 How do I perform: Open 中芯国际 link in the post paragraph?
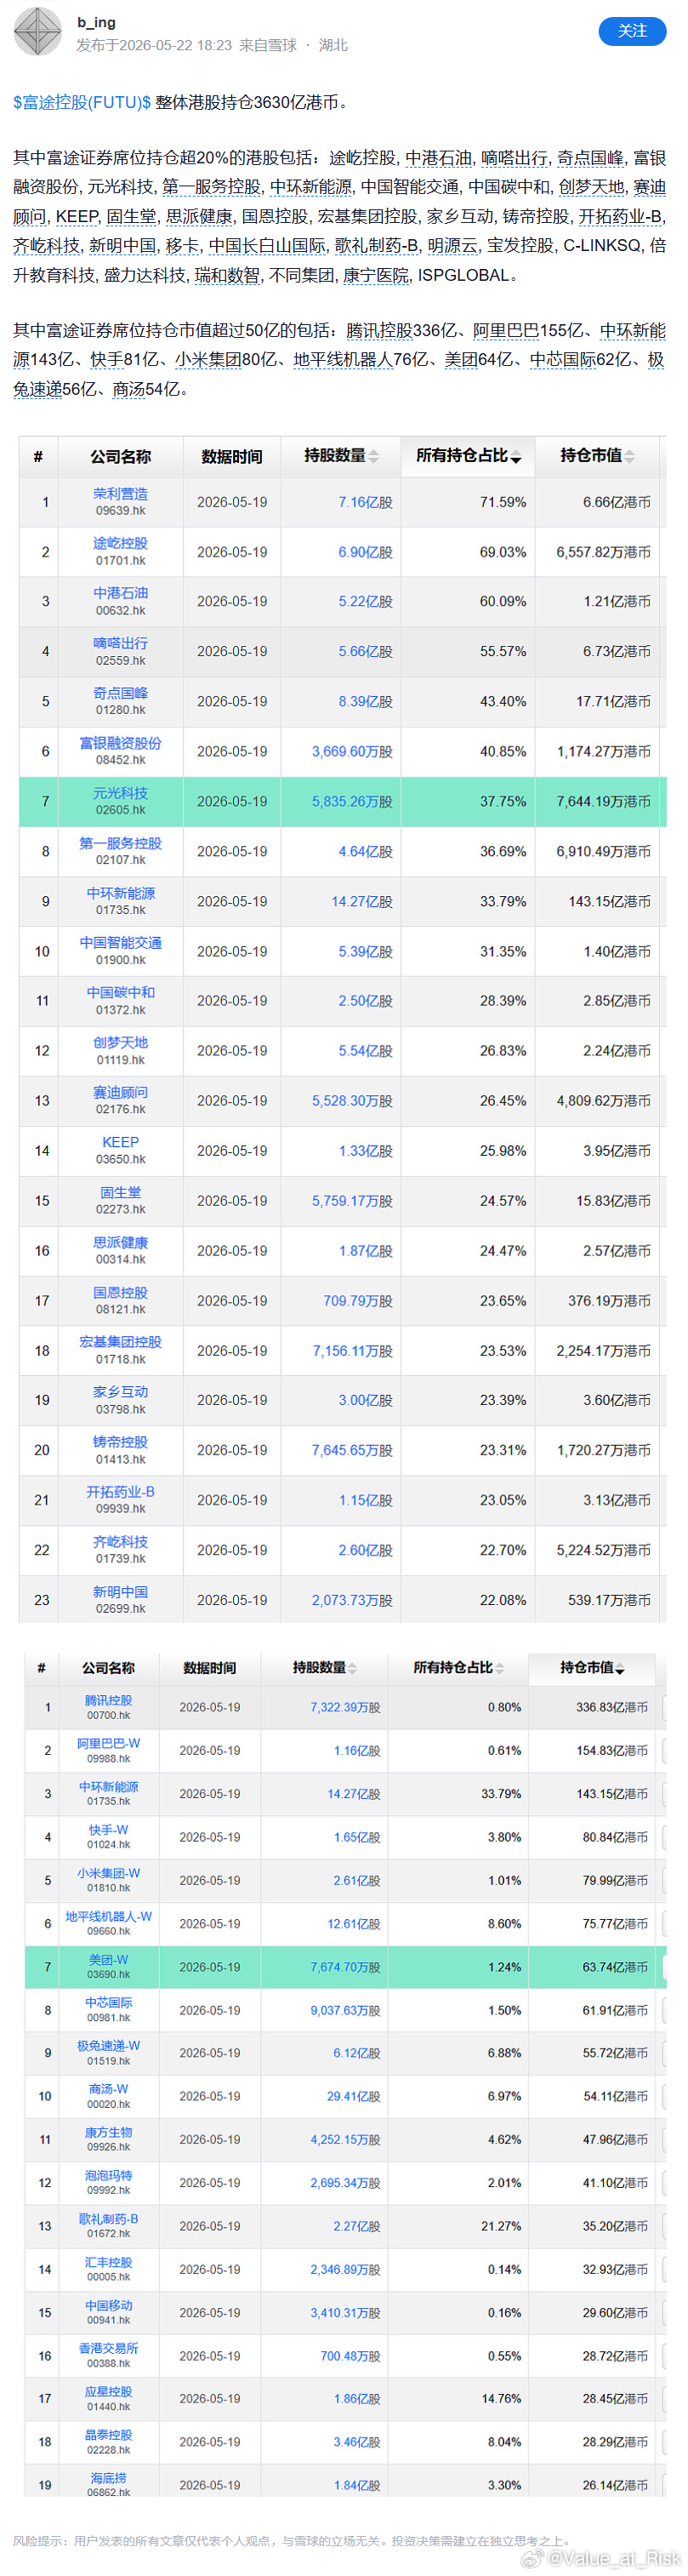coord(562,359)
